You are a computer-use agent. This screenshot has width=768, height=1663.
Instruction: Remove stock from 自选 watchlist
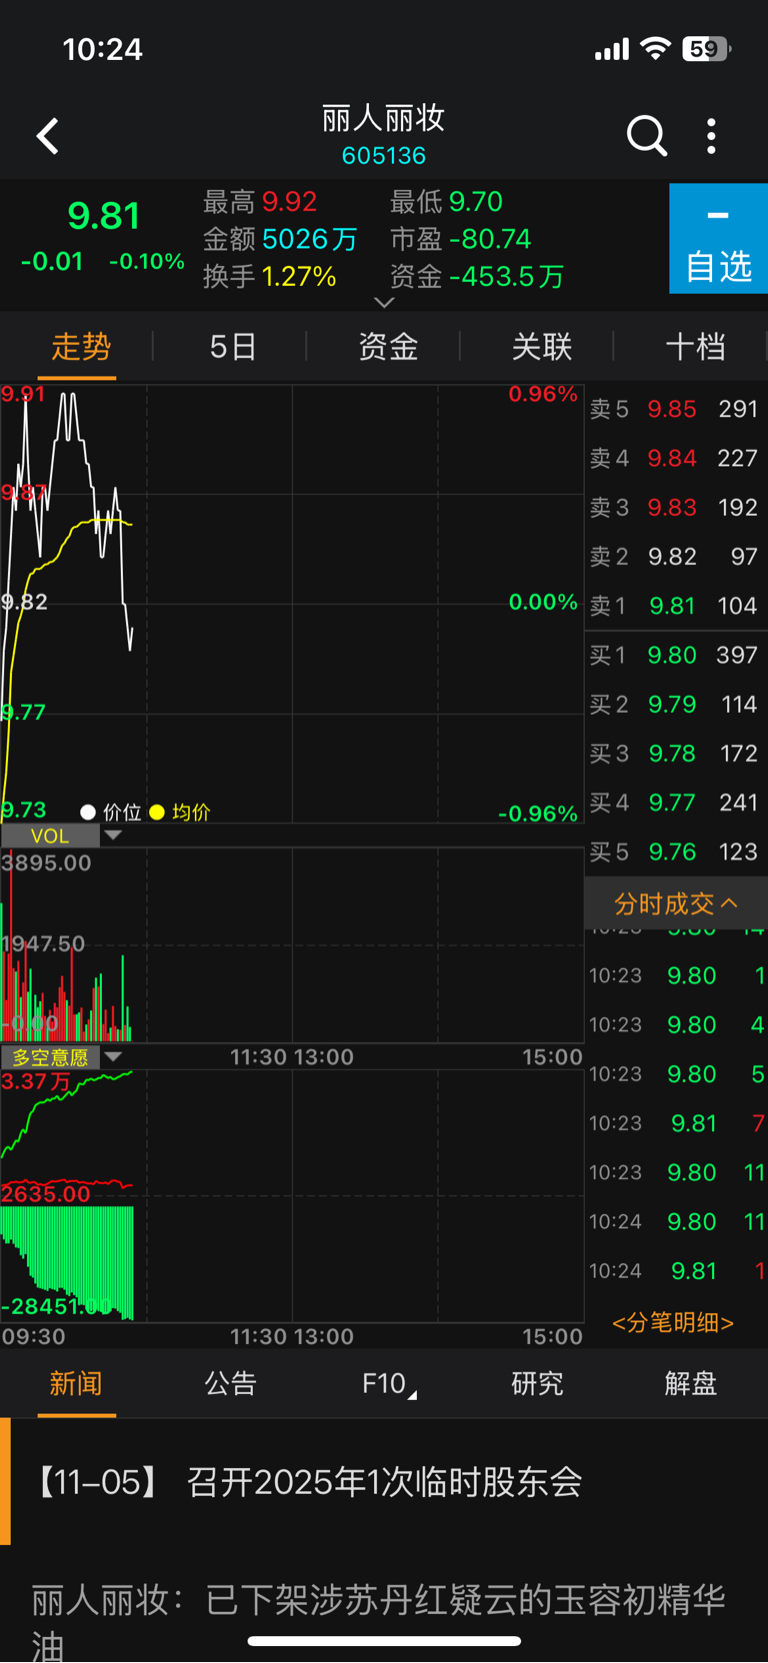coord(718,239)
